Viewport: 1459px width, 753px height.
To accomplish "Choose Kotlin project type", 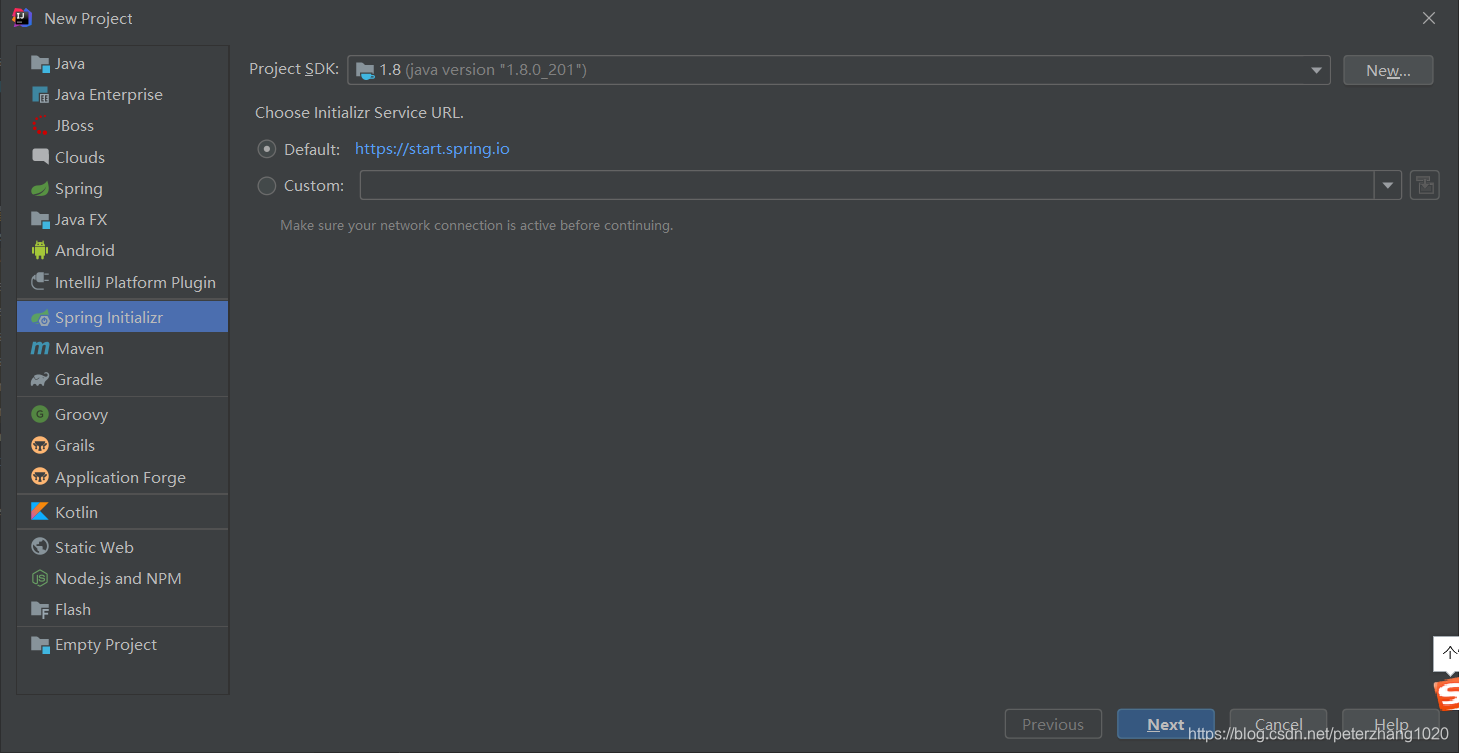I will [122, 512].
